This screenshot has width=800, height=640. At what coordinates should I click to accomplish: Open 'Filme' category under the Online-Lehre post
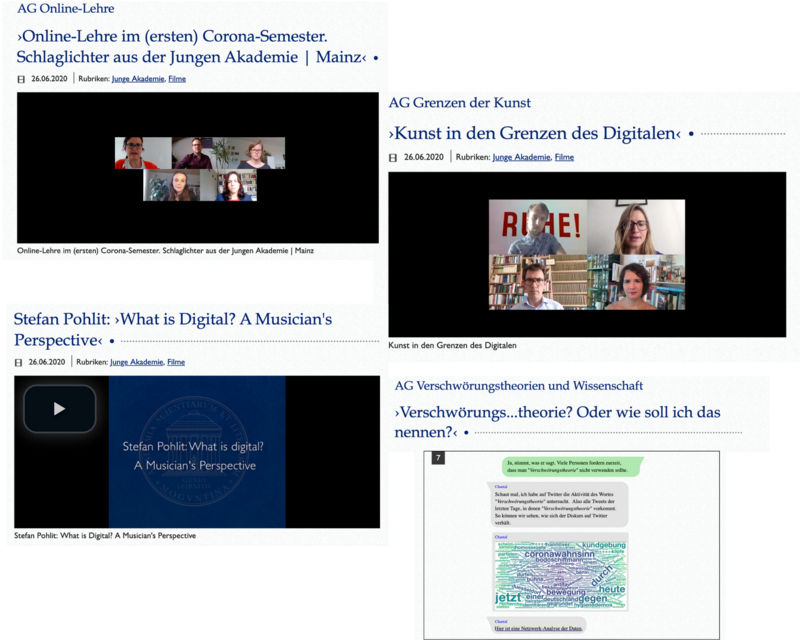(x=176, y=79)
